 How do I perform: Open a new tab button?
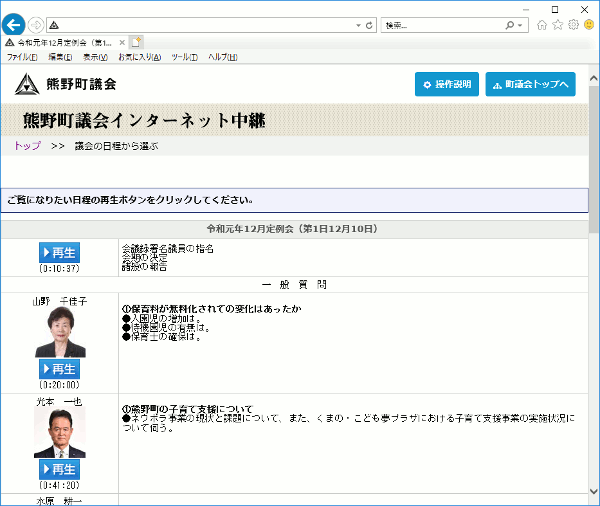136,42
